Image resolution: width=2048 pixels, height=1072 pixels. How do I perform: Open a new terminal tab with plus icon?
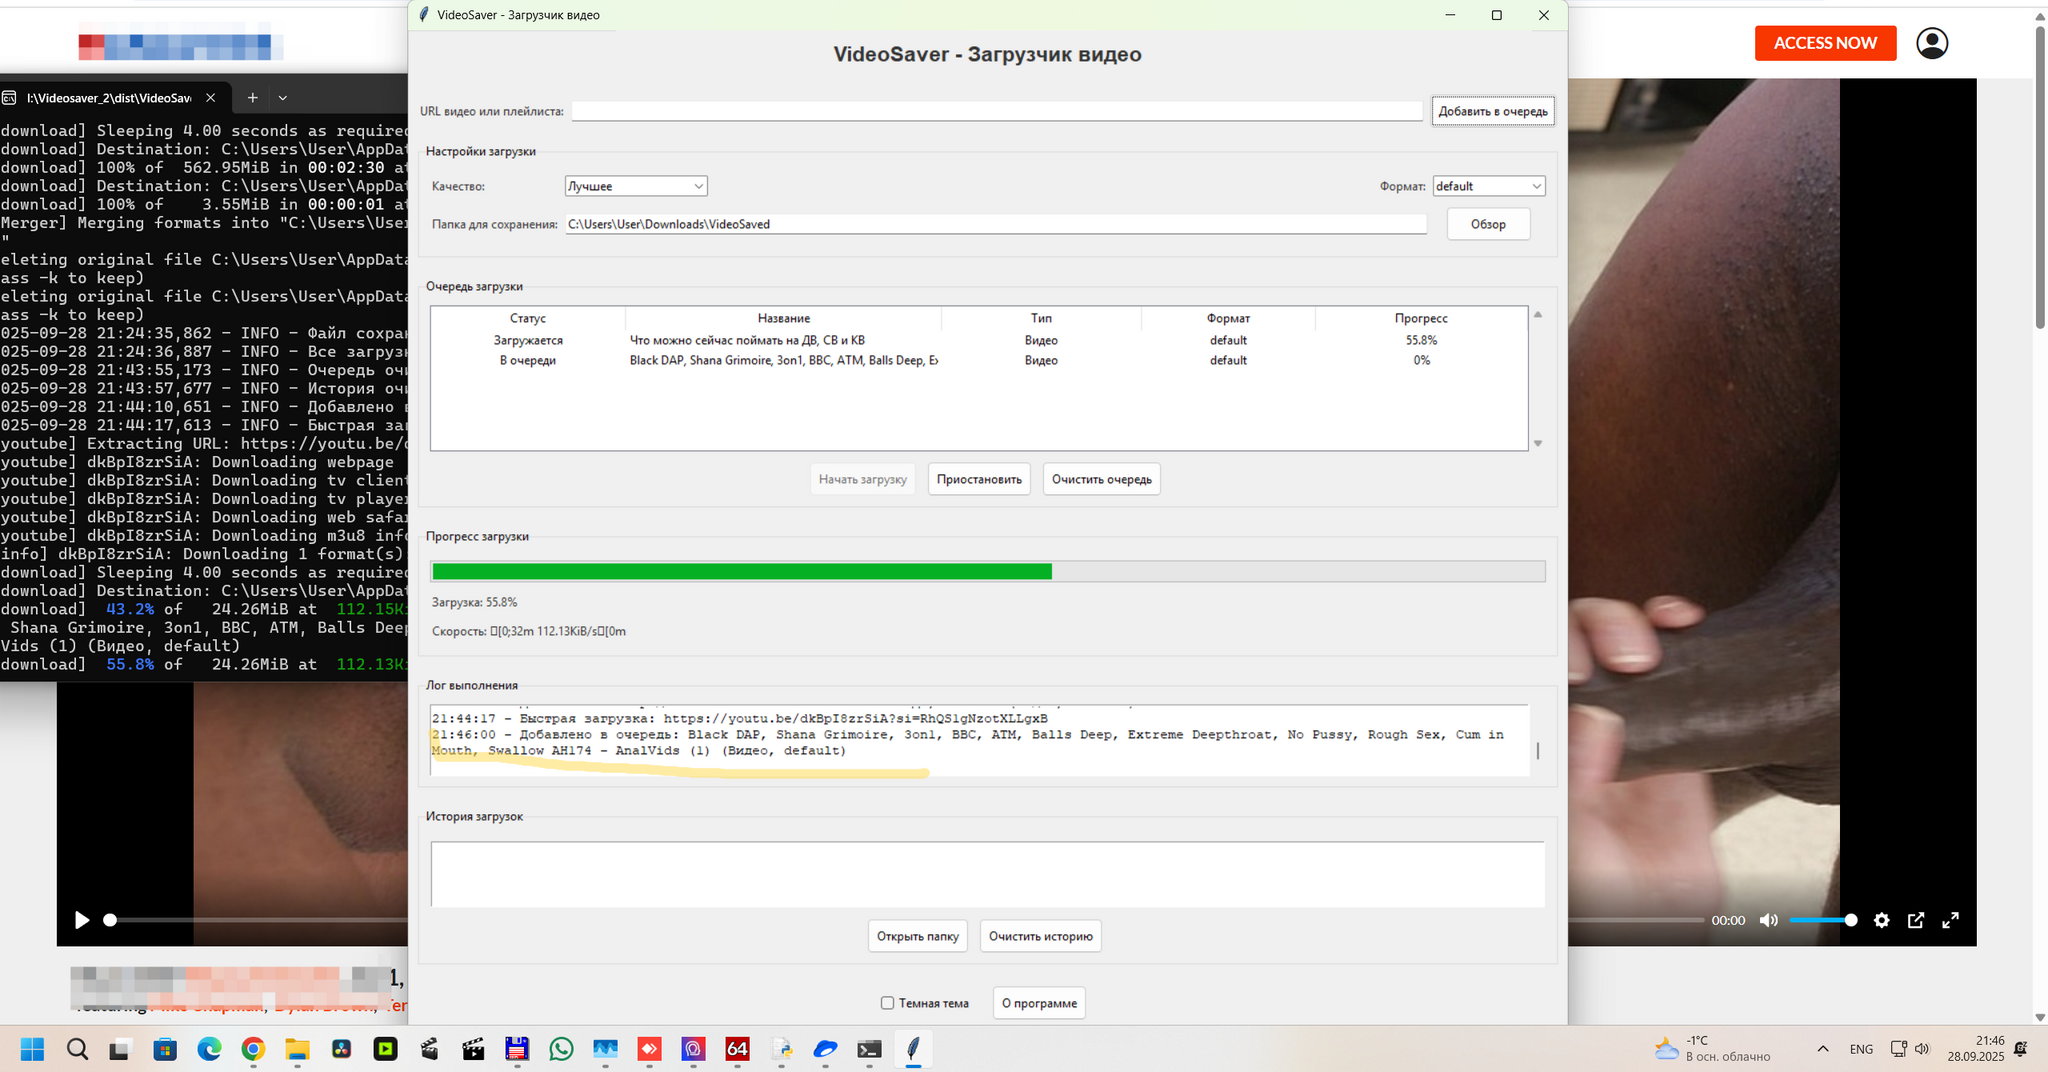tap(252, 98)
